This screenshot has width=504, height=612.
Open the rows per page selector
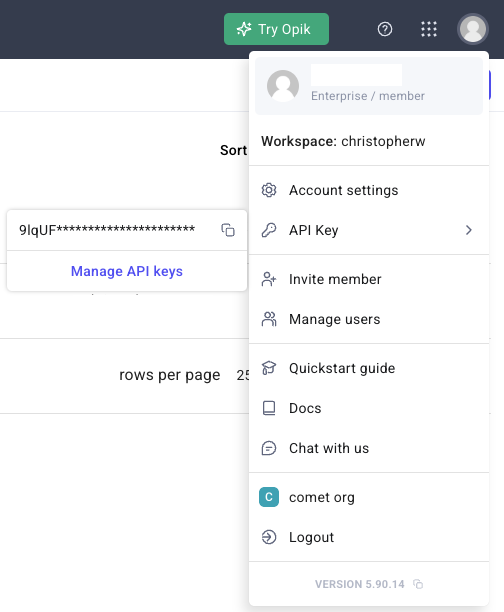pos(242,375)
